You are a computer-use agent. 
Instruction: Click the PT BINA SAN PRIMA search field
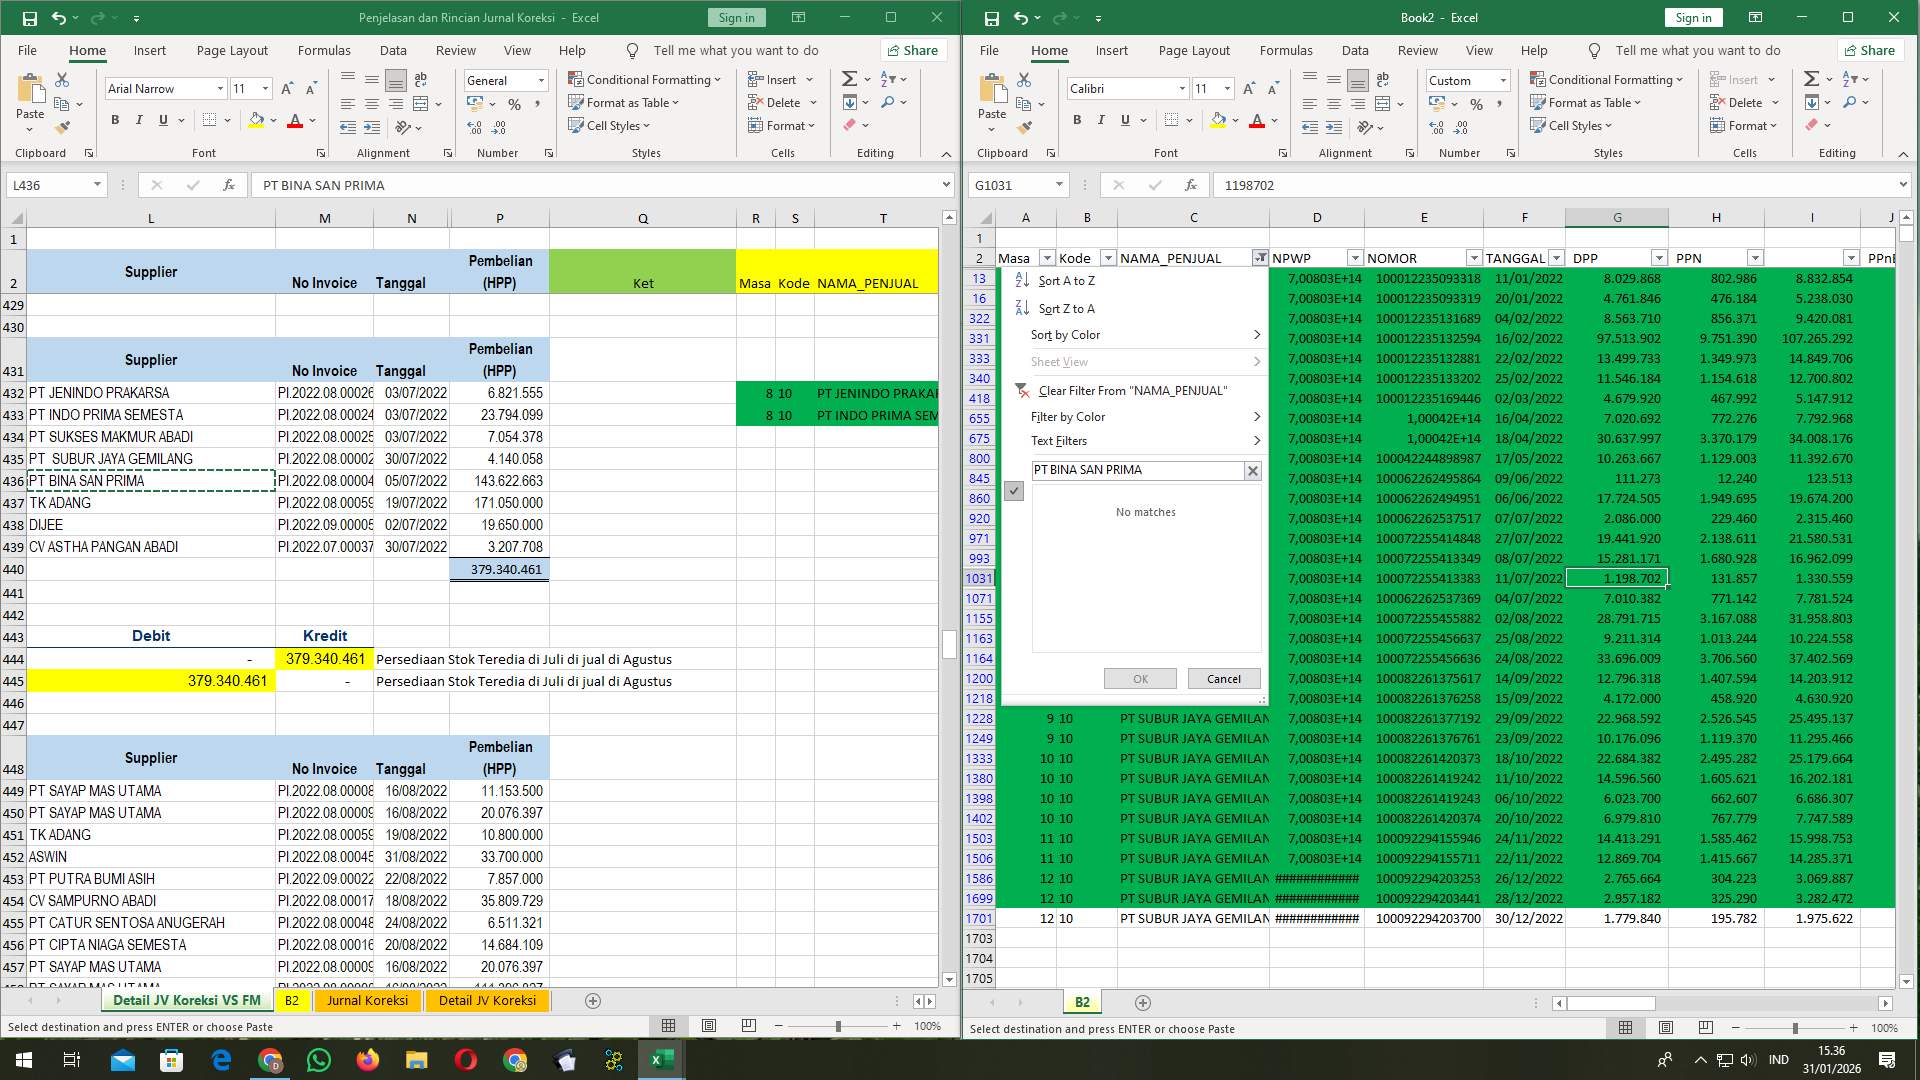[1140, 469]
